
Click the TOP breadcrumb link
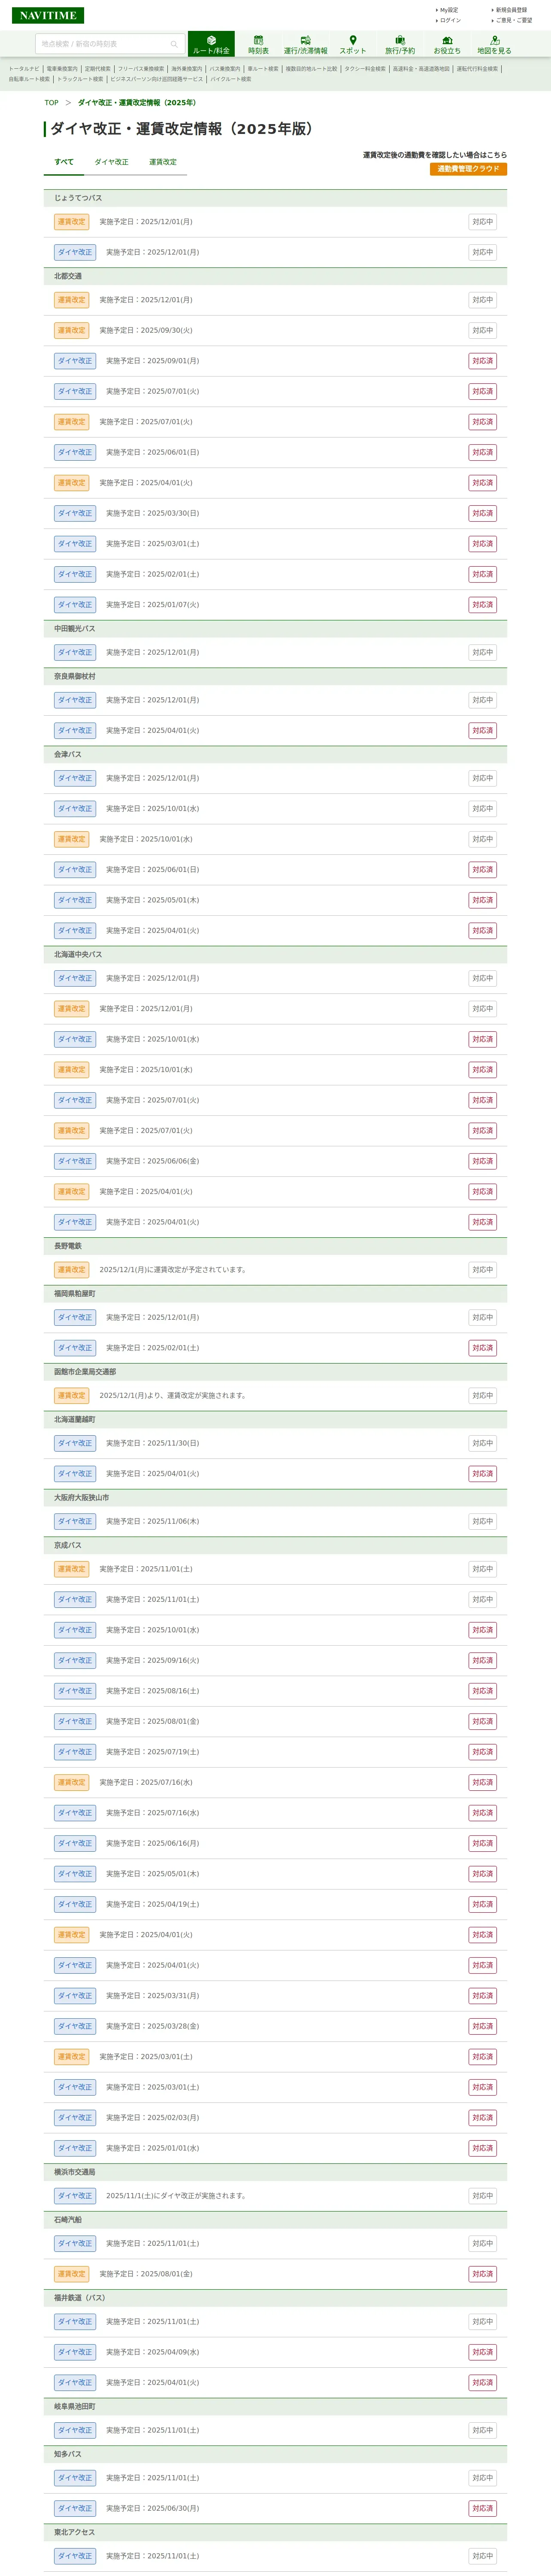pyautogui.click(x=51, y=103)
